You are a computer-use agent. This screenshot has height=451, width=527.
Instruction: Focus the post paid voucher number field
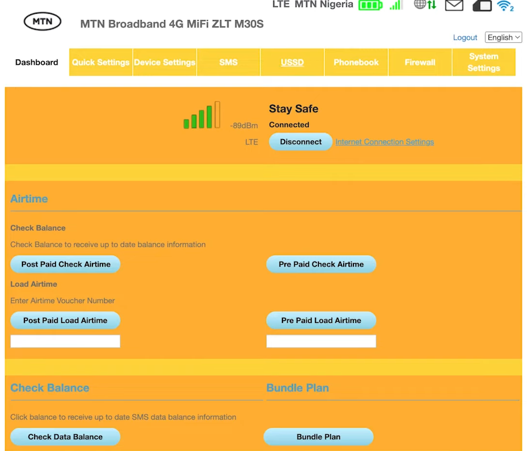point(65,341)
